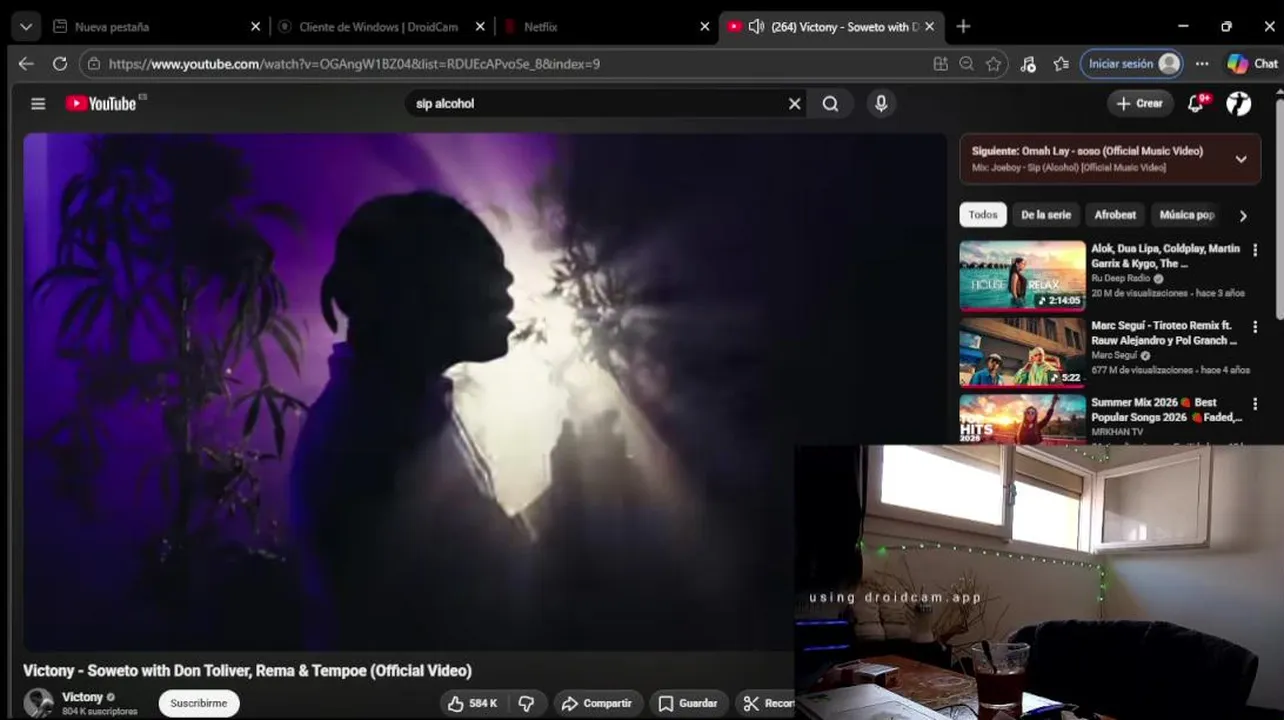This screenshot has width=1284, height=720.
Task: Close the Nueva pestaña tab
Action: click(x=255, y=27)
